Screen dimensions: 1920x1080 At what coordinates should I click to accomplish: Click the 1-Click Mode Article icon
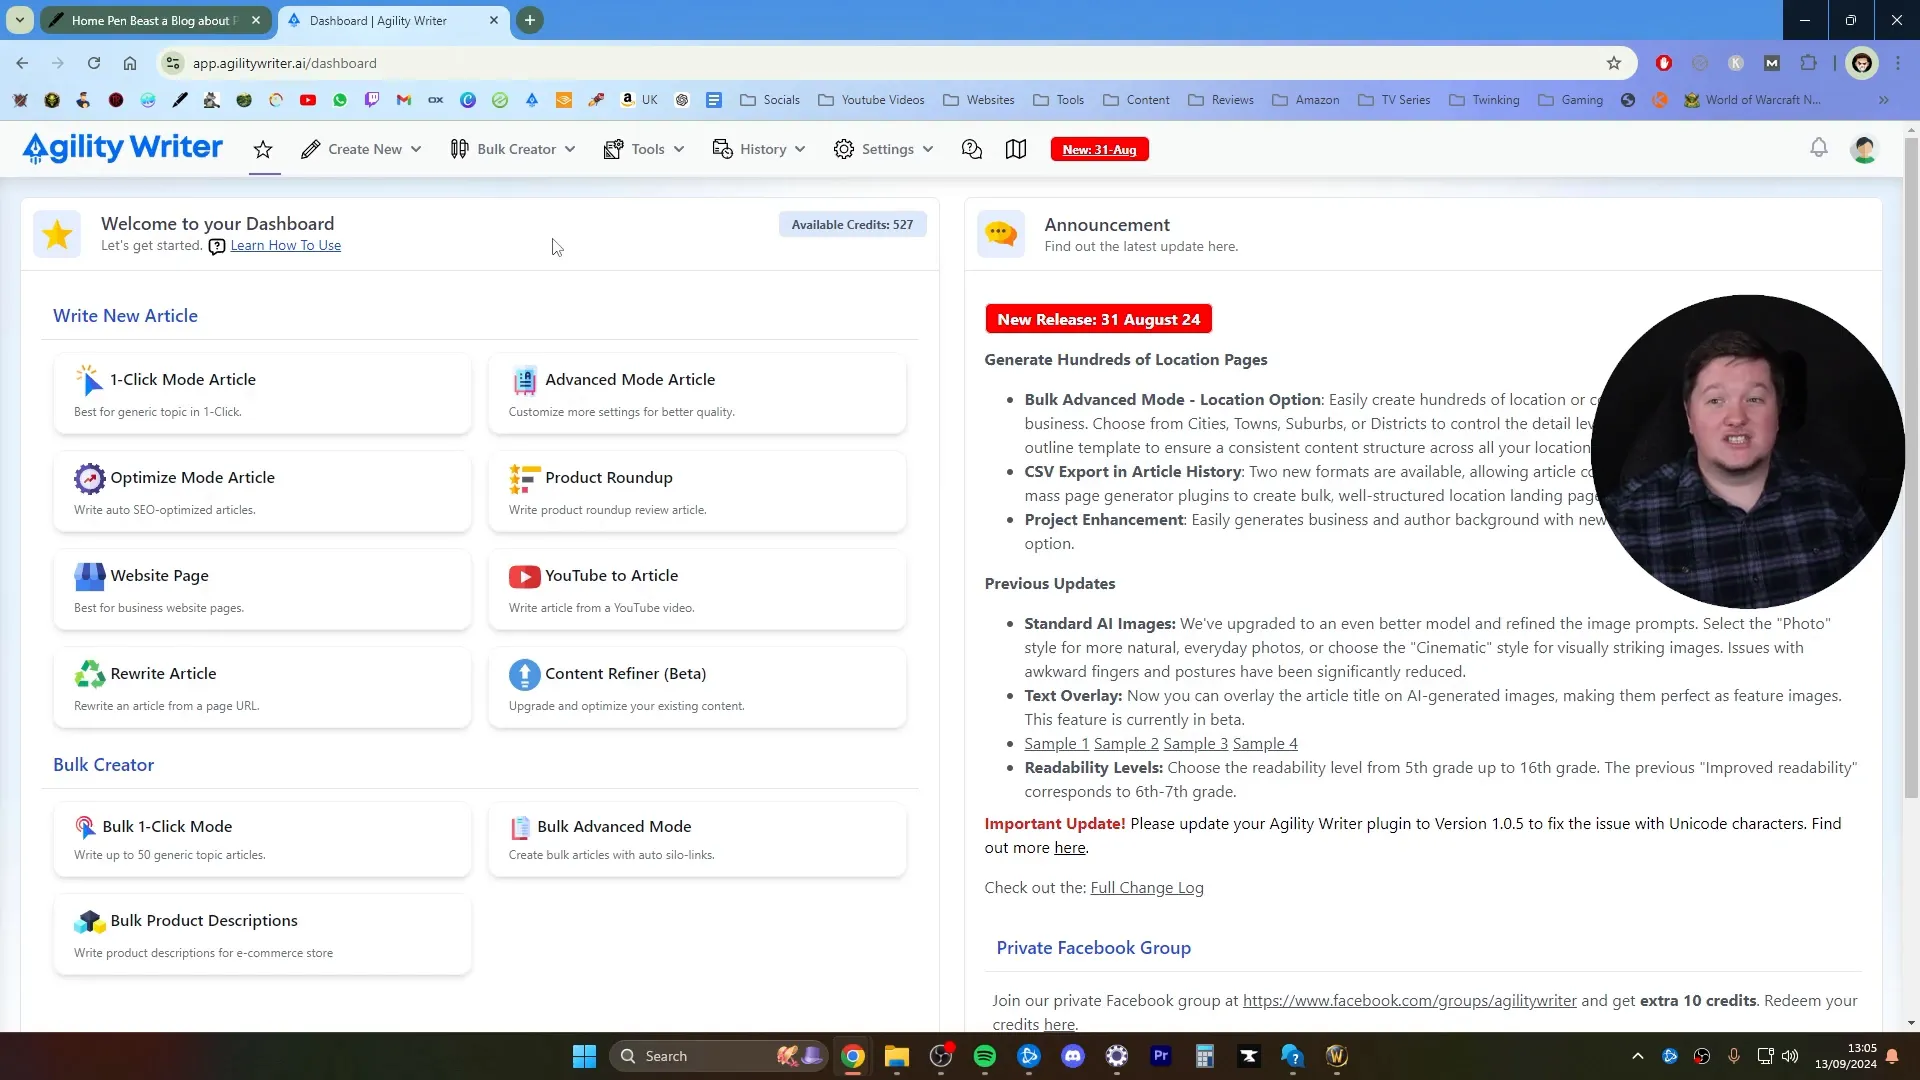tap(89, 380)
